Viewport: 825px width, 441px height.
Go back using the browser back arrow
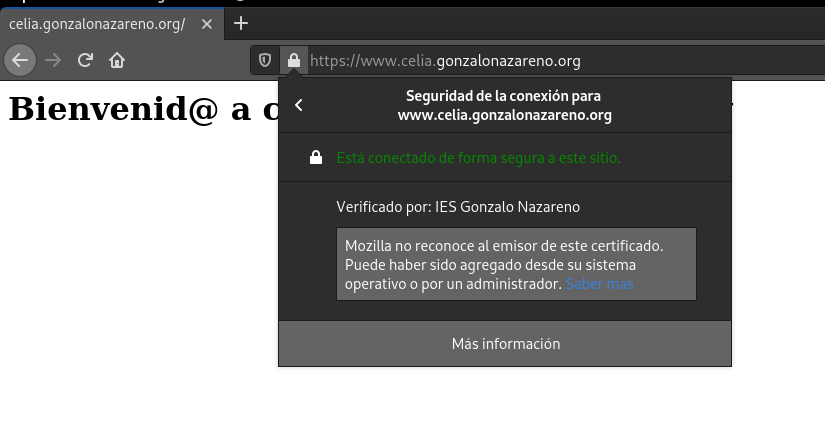coord(20,60)
